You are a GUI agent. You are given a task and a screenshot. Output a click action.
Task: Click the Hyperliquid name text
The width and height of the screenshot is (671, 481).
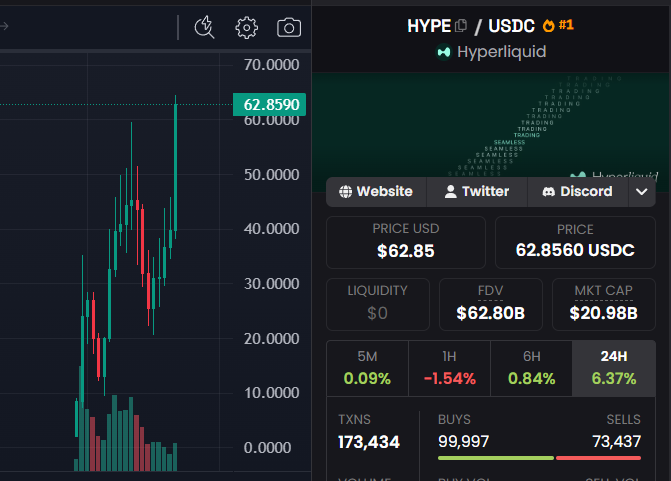502,52
